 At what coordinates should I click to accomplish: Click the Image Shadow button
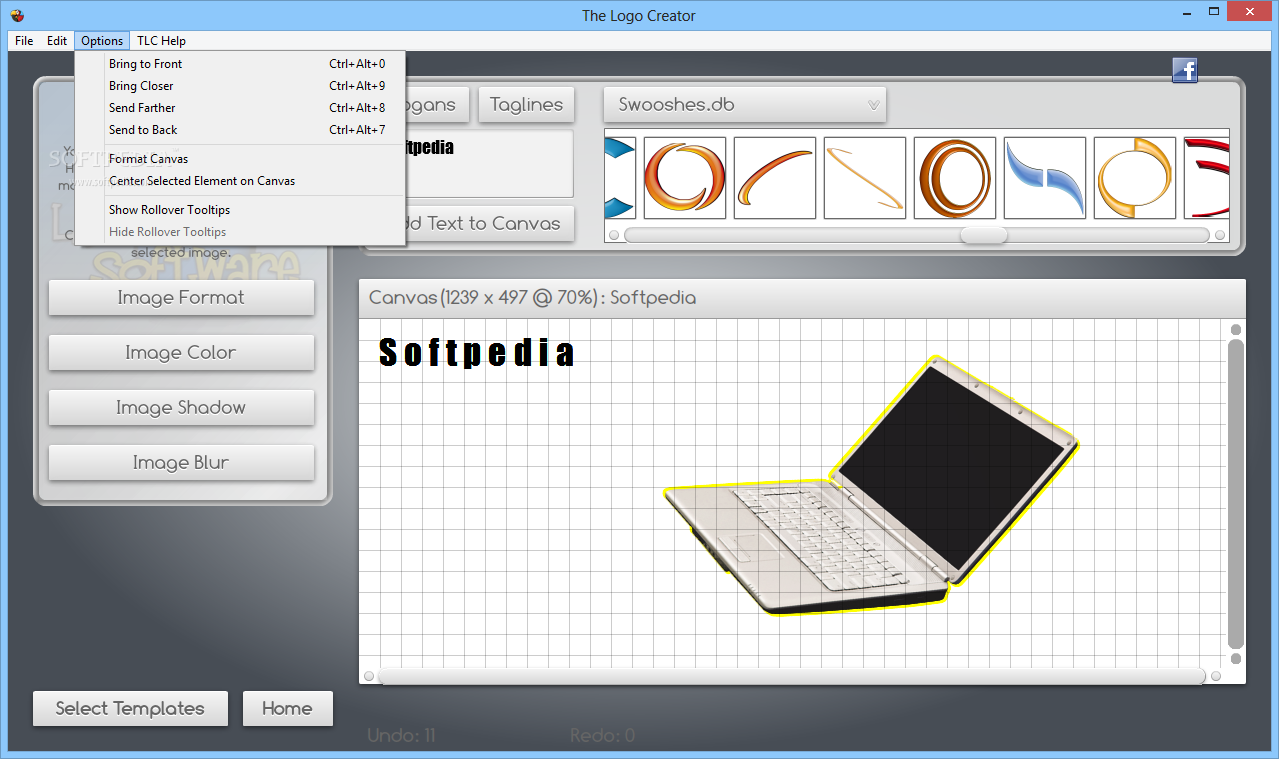[x=181, y=408]
